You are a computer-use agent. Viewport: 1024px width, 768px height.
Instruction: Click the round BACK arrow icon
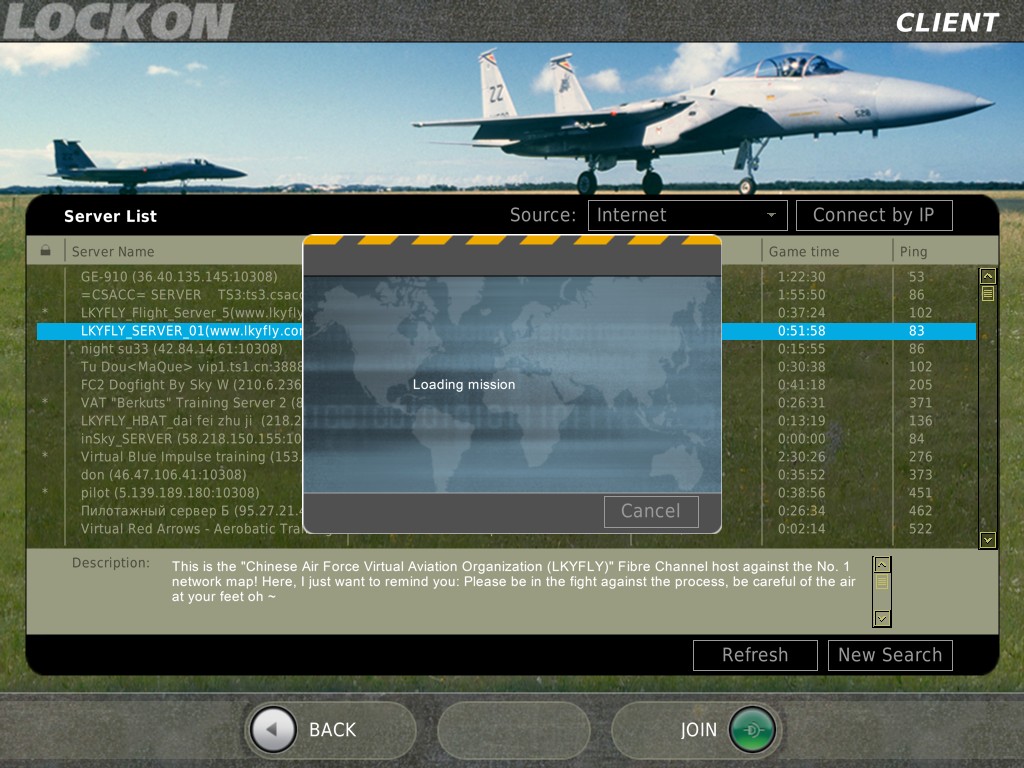273,729
